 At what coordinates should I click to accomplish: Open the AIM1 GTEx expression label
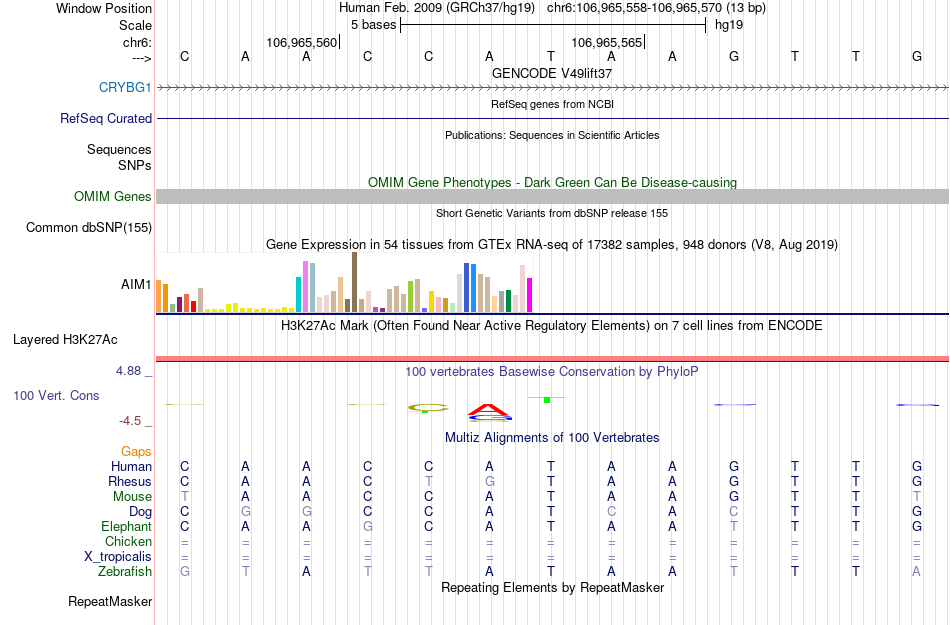(136, 284)
